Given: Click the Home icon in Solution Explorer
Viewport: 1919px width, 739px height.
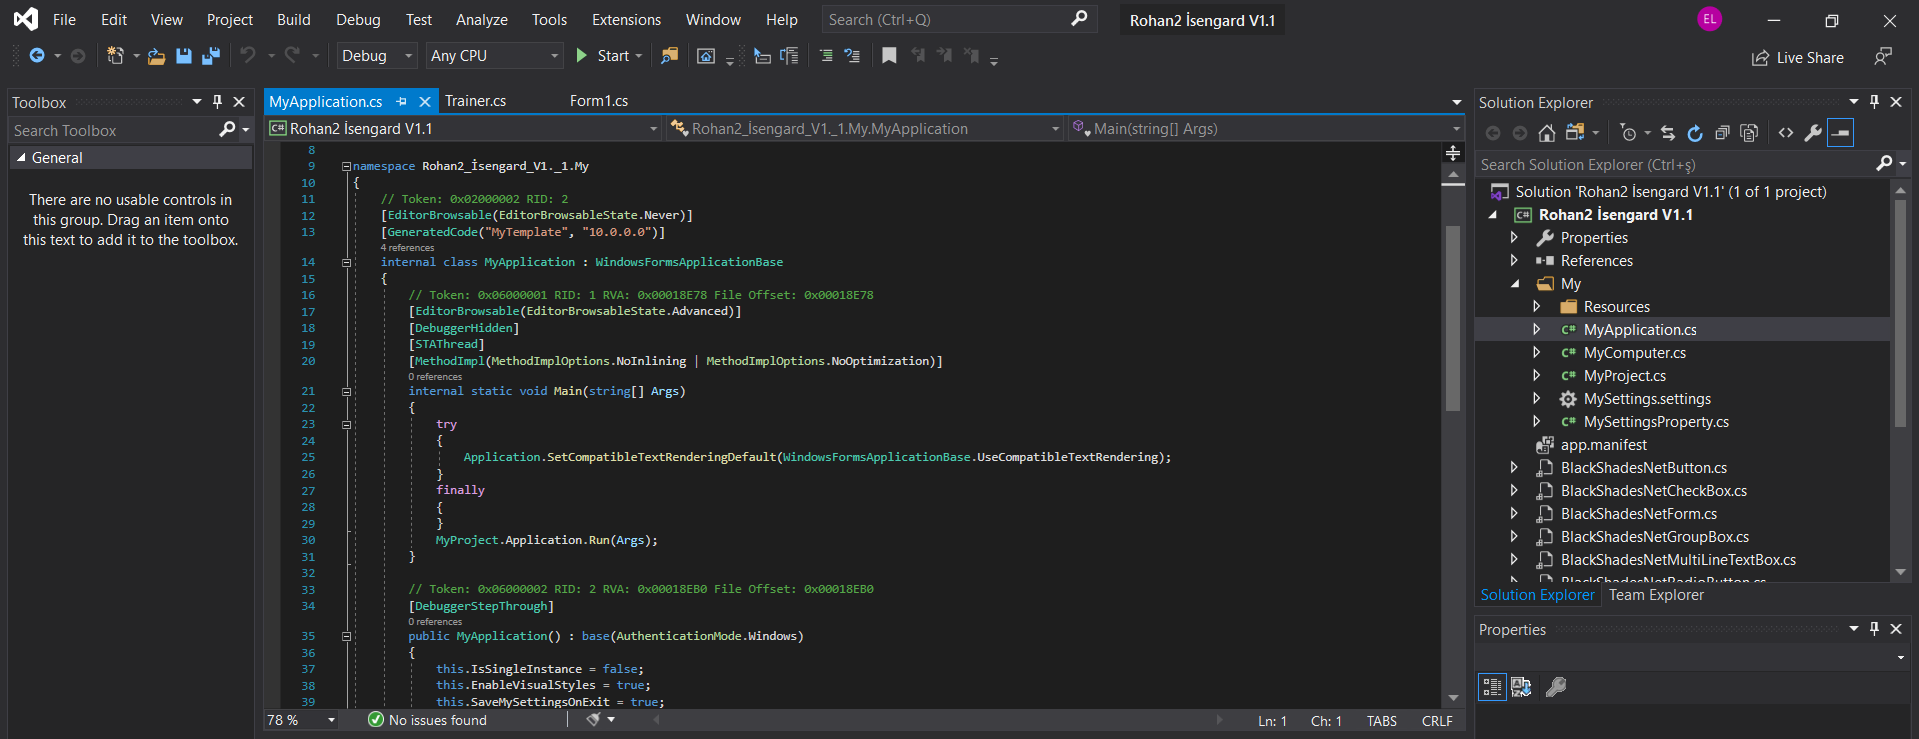Looking at the screenshot, I should (x=1547, y=133).
